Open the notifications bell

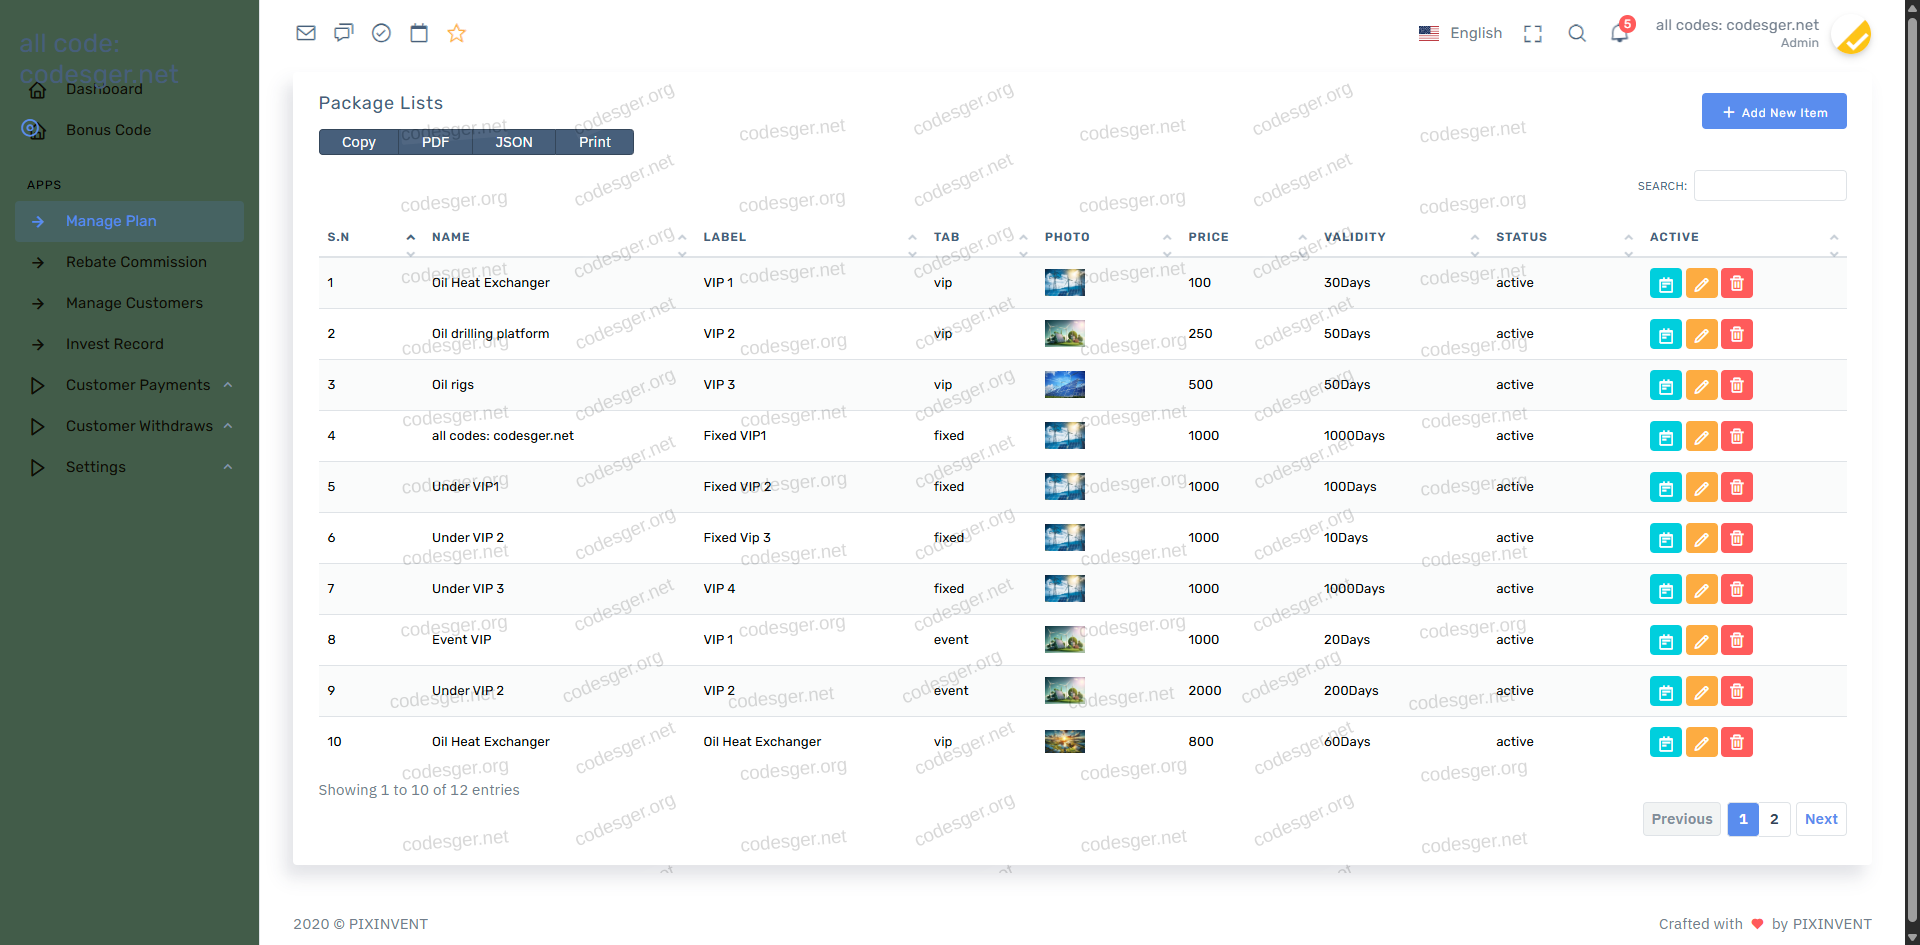[1619, 33]
